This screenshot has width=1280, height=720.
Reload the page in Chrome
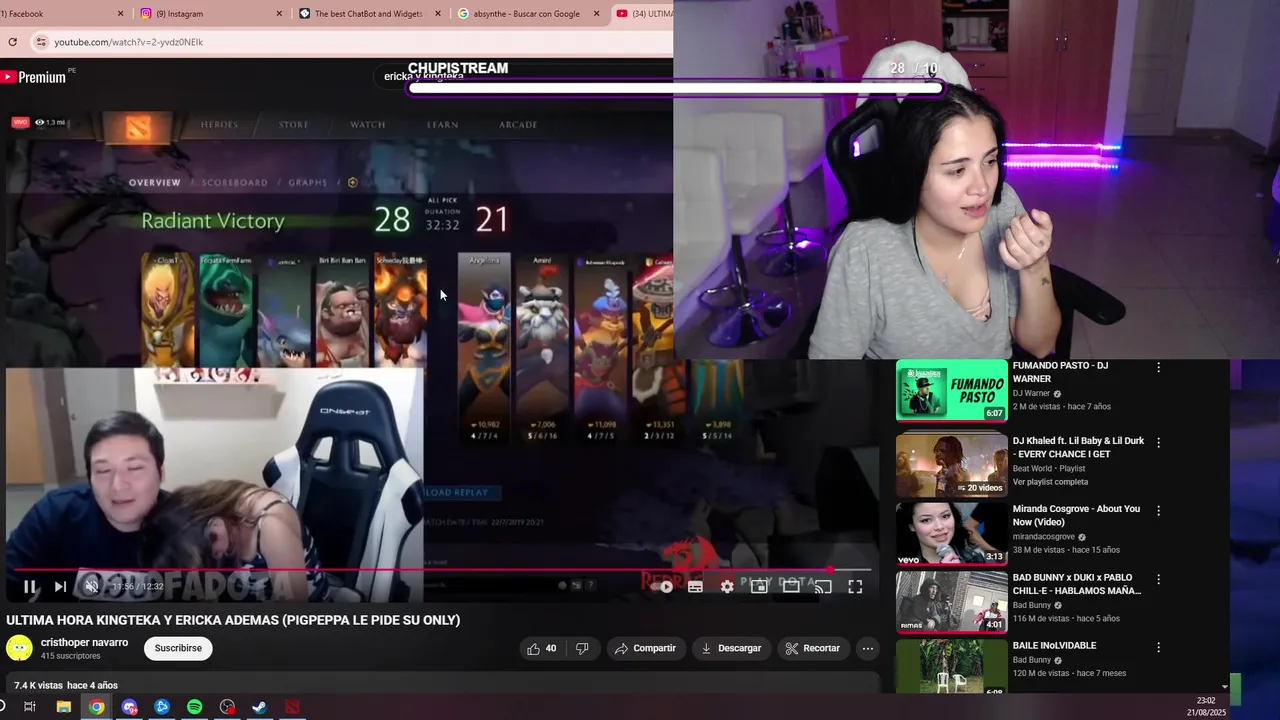(12, 42)
